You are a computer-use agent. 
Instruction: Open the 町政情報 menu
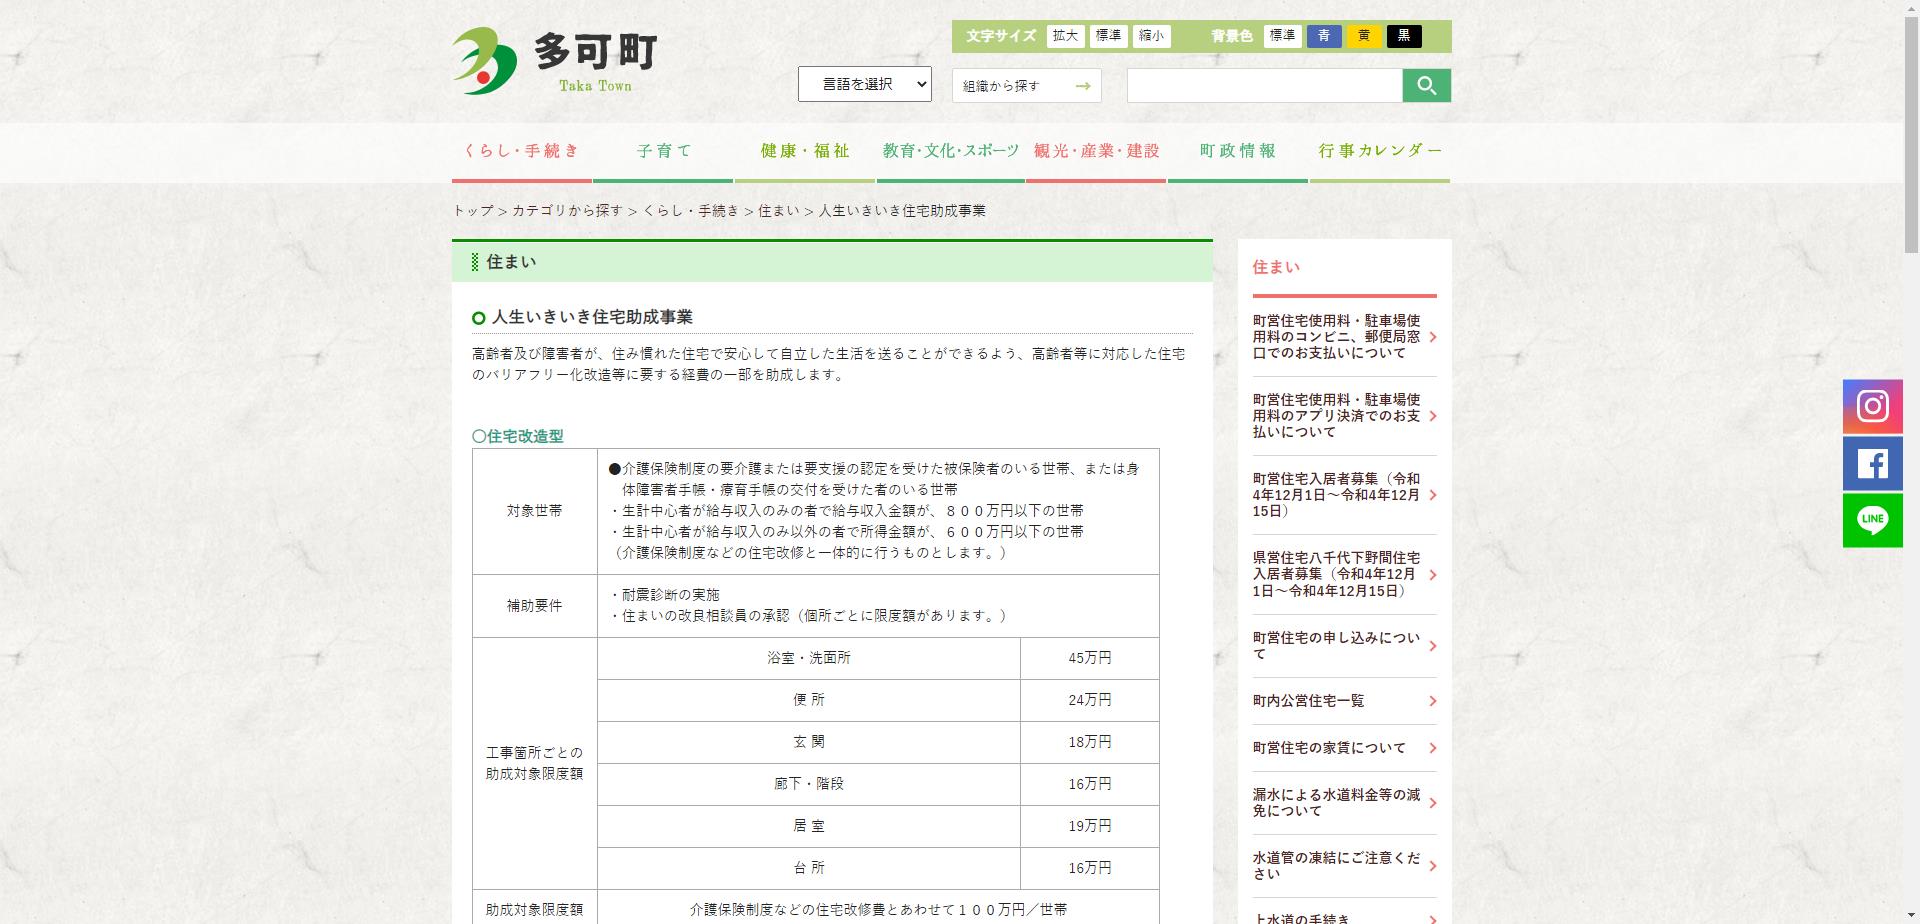pos(1238,152)
